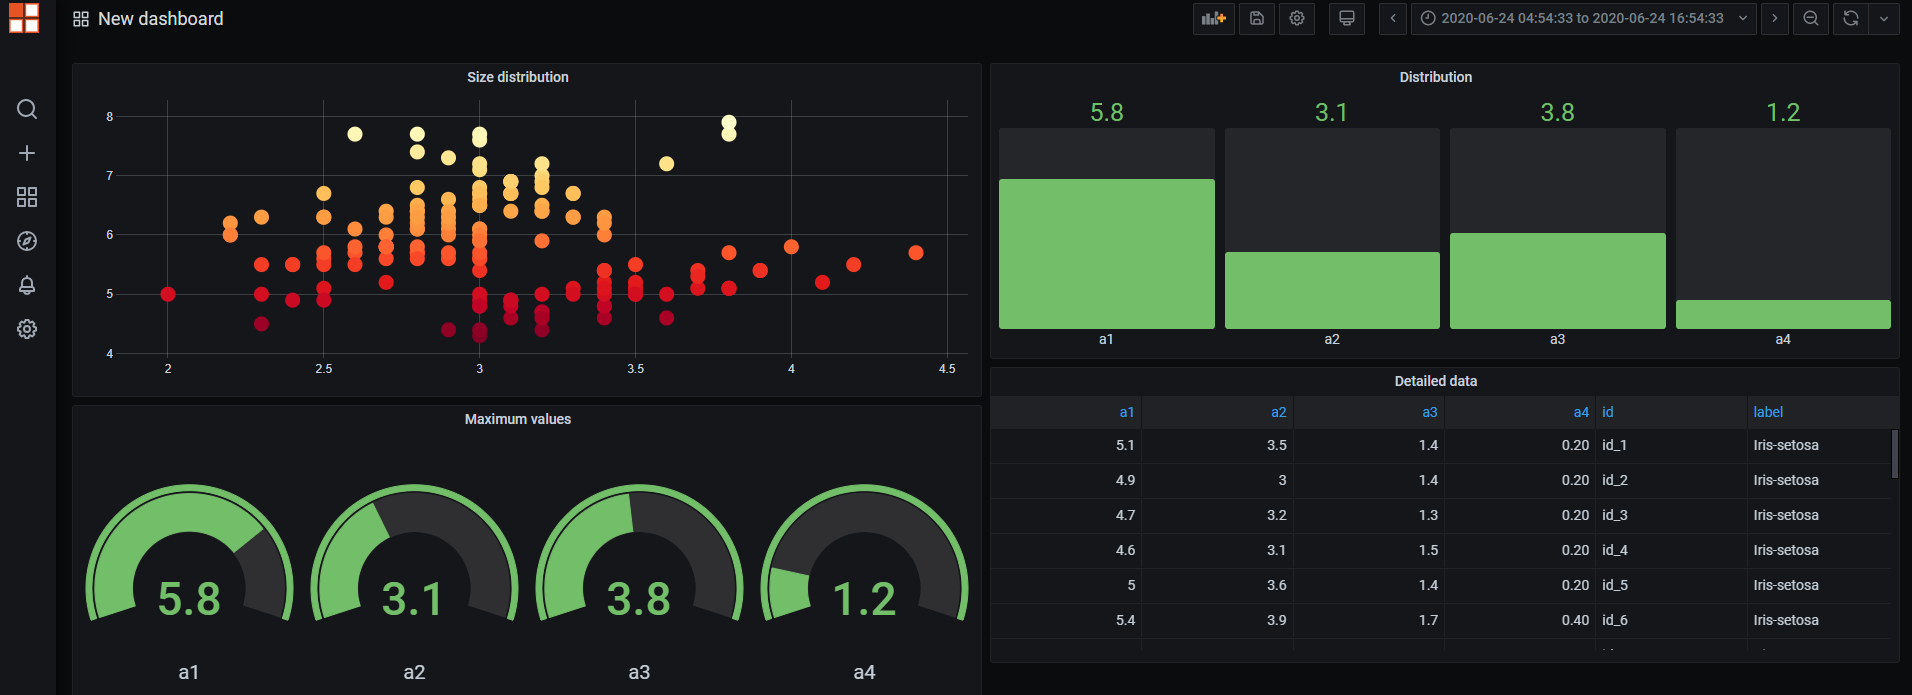Zoom out the time range
1912x695 pixels.
coord(1811,18)
